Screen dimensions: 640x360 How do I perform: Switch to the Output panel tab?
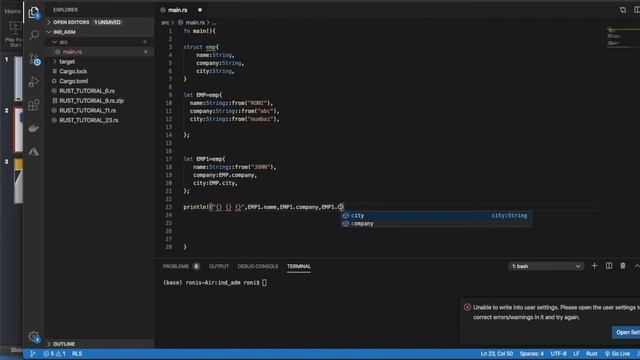tap(219, 266)
